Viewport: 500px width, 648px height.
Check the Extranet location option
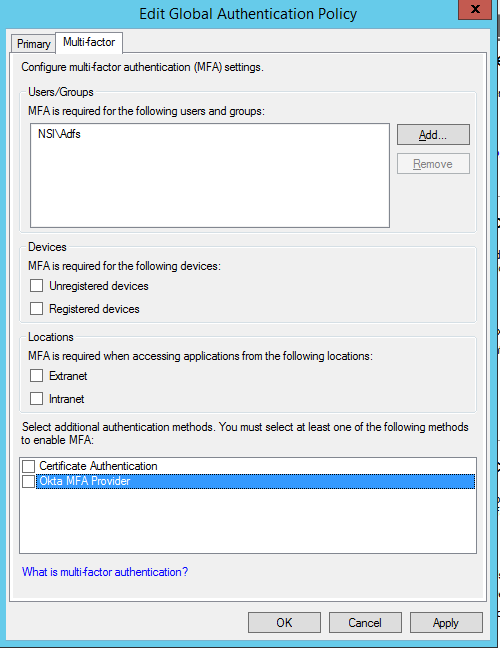36,376
